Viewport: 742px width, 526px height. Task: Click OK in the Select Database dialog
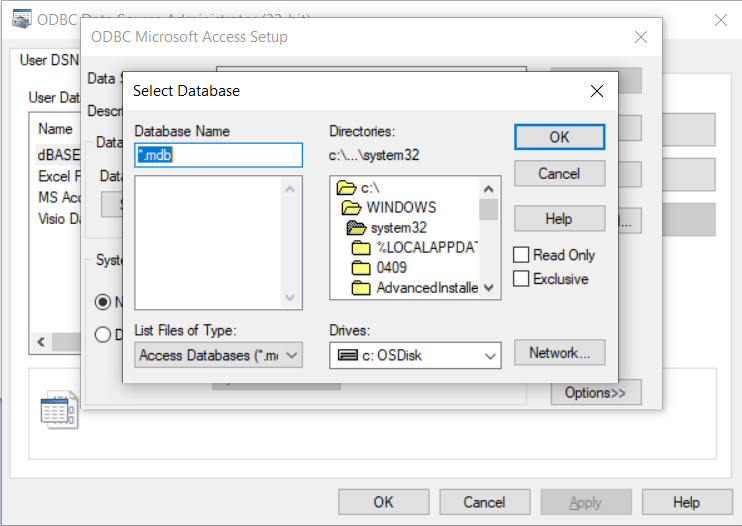coord(559,137)
